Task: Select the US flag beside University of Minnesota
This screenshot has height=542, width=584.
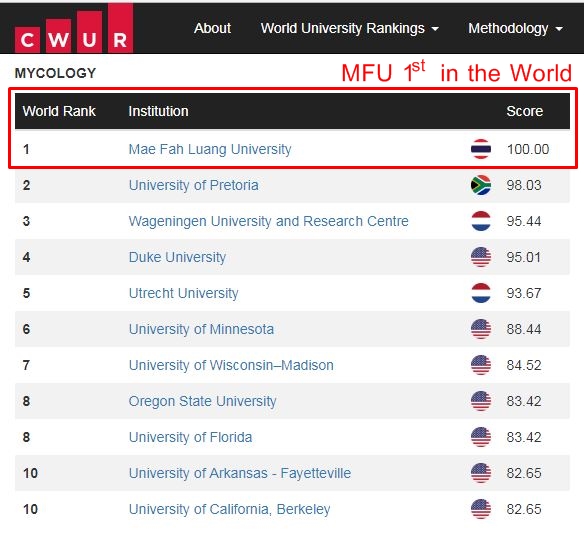Action: 481,329
